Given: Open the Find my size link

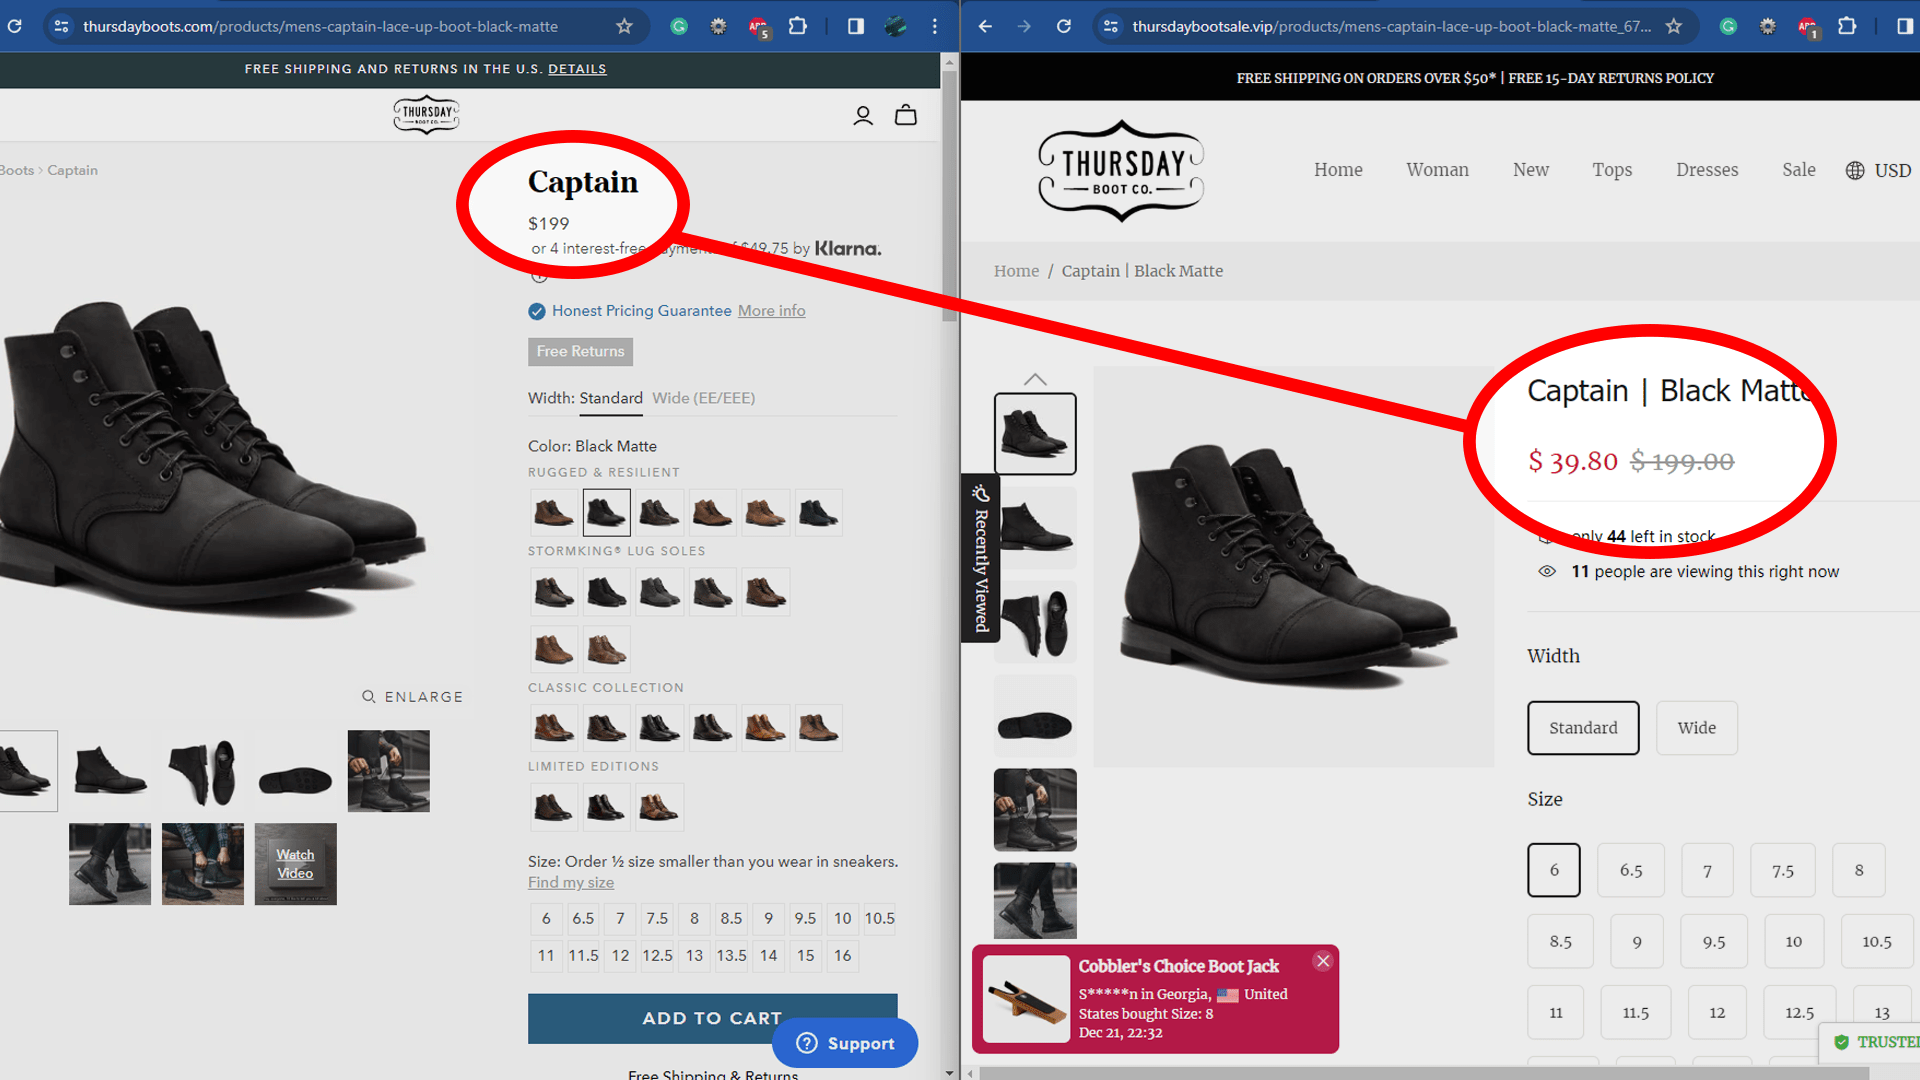Looking at the screenshot, I should [x=570, y=882].
